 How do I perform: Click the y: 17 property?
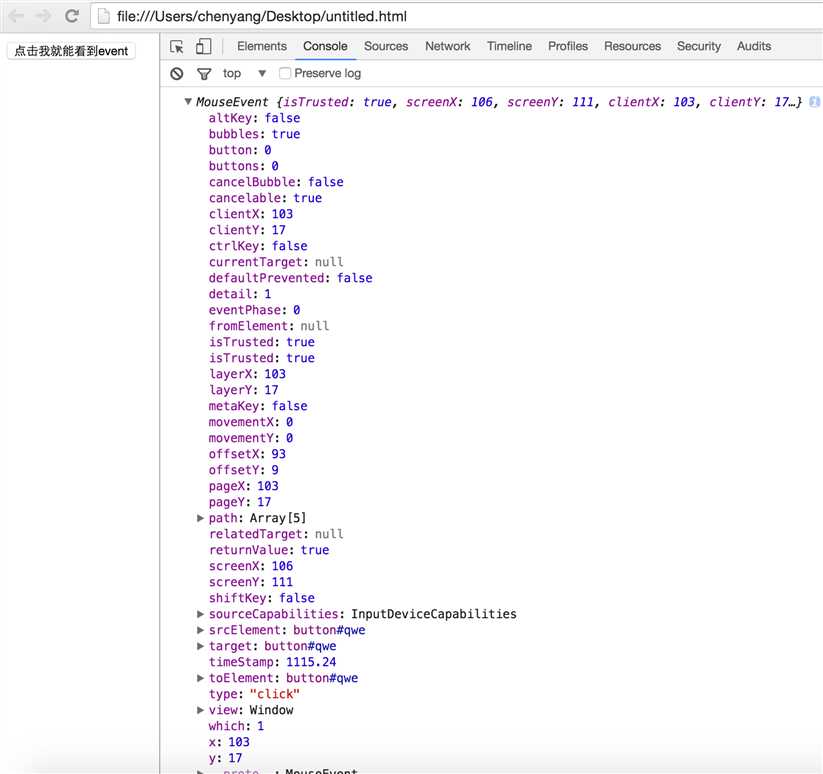pyautogui.click(x=225, y=758)
